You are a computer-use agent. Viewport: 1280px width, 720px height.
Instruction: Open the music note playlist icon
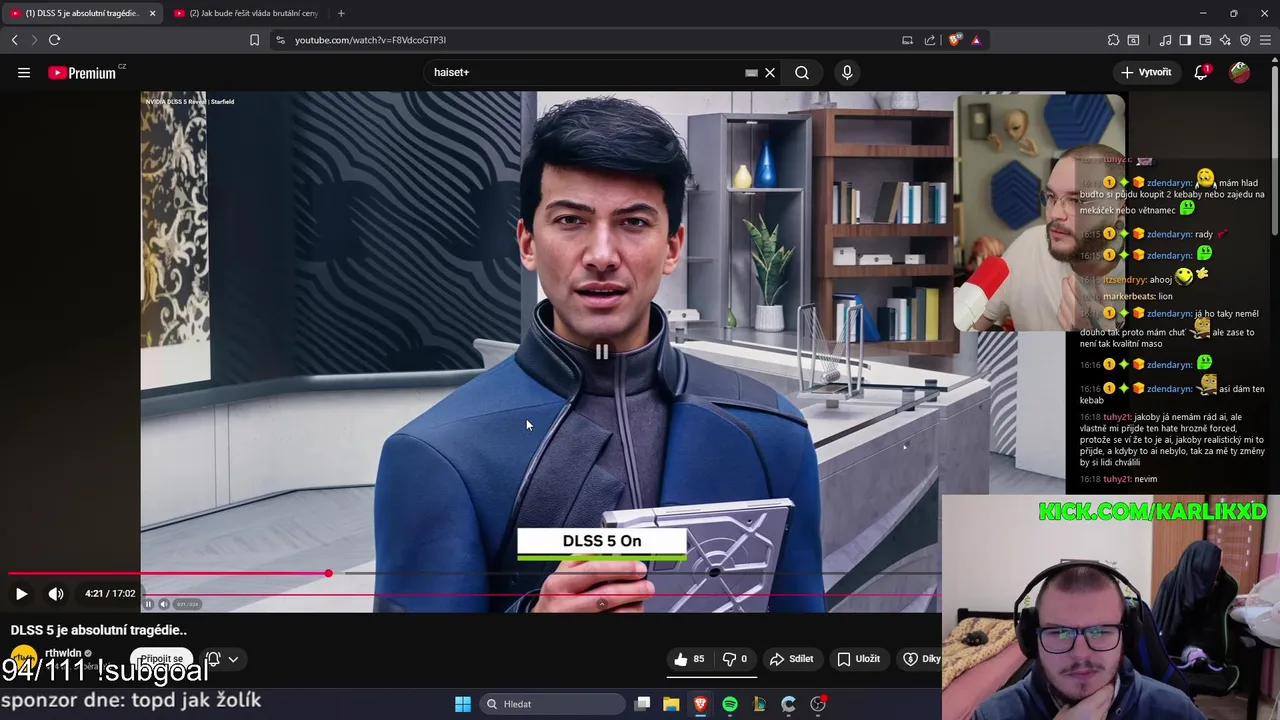[x=1165, y=40]
